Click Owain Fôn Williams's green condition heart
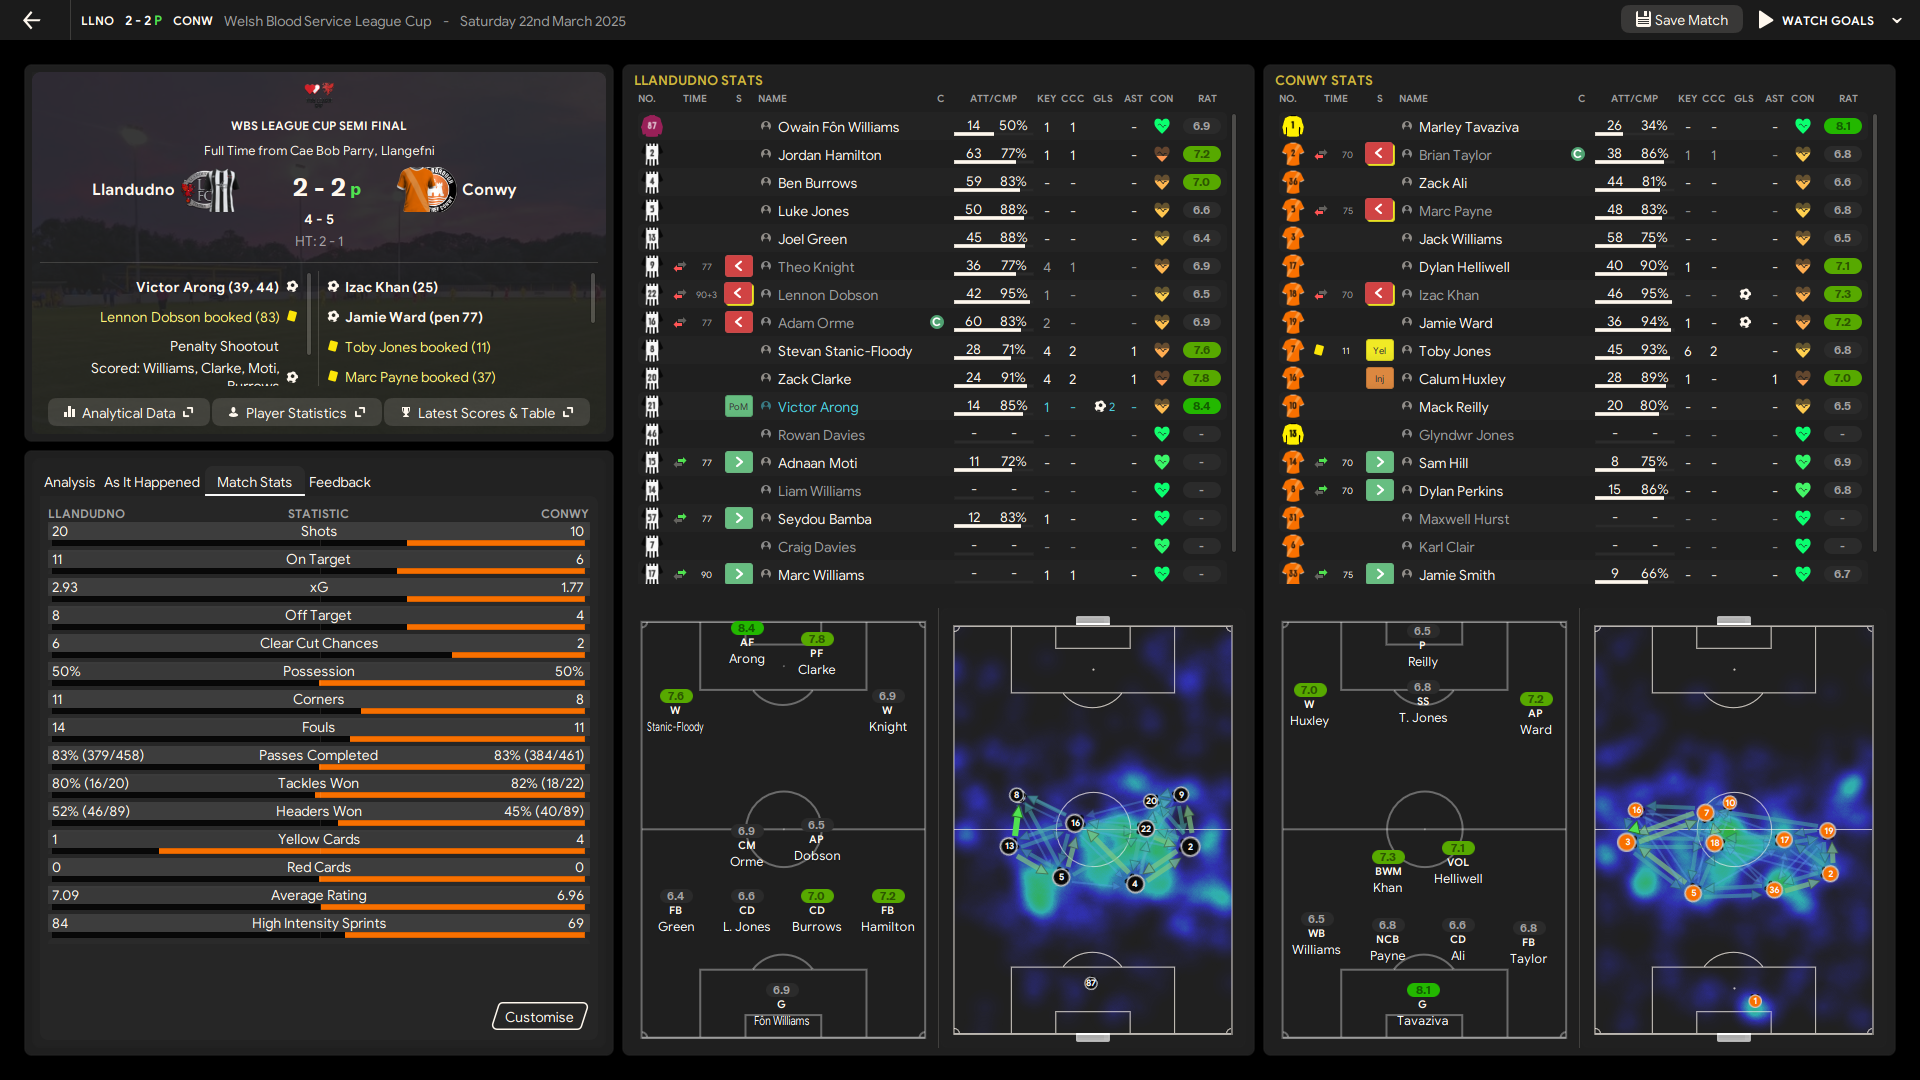Image resolution: width=1920 pixels, height=1080 pixels. [x=1161, y=127]
